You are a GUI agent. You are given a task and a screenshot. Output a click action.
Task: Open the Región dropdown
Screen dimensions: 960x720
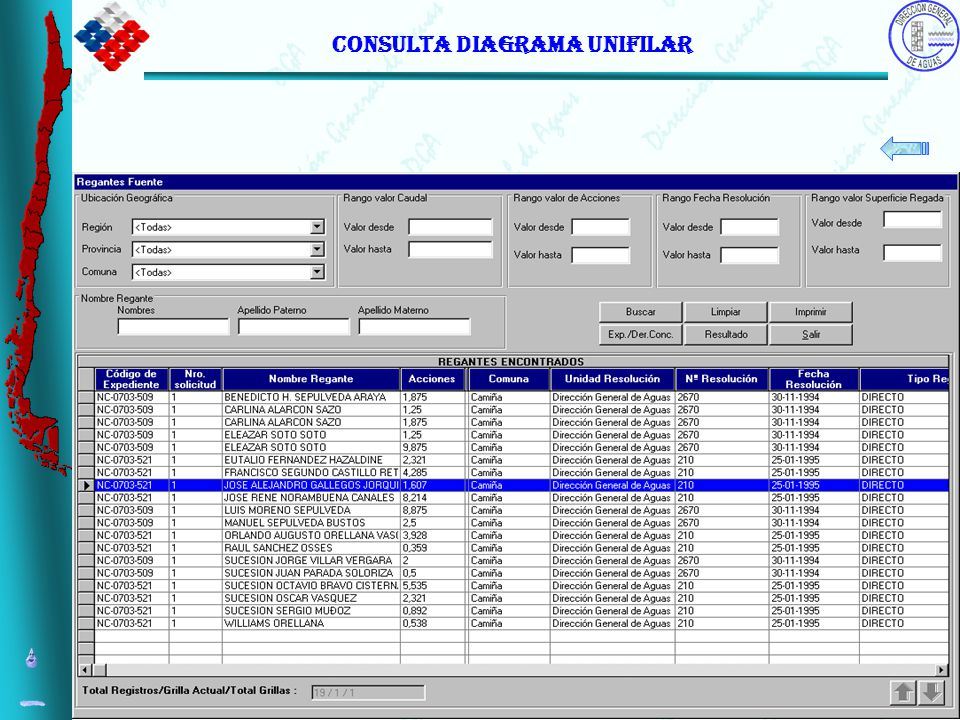[317, 227]
